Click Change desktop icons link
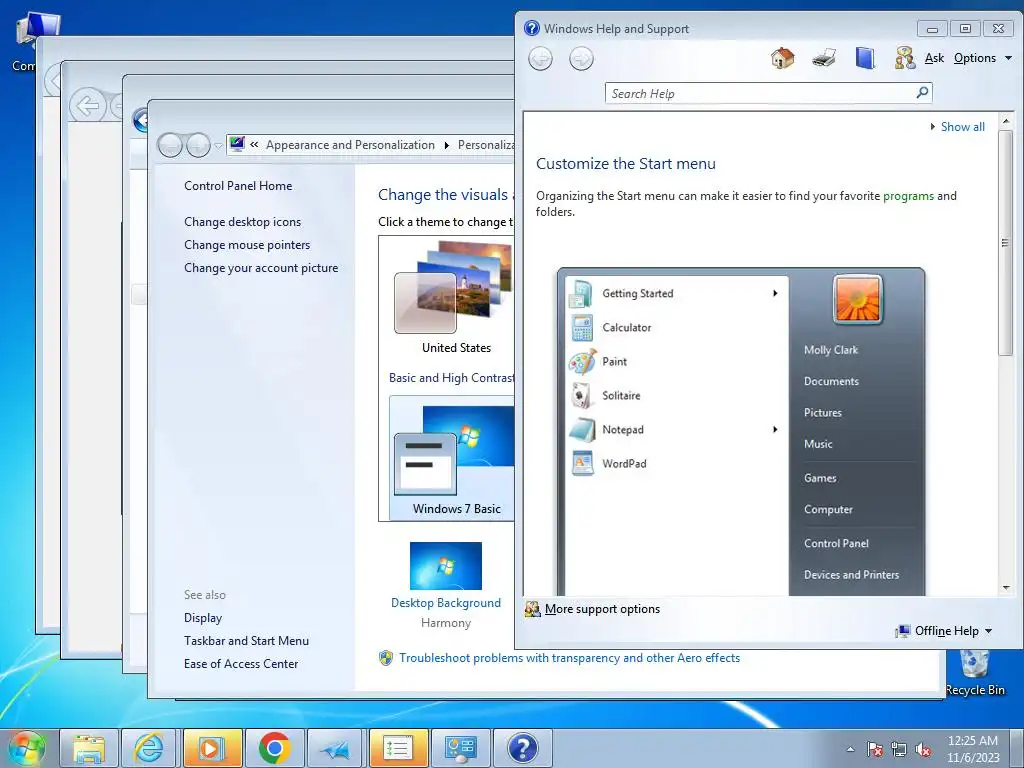Screen dimensions: 1024x768 [x=242, y=222]
